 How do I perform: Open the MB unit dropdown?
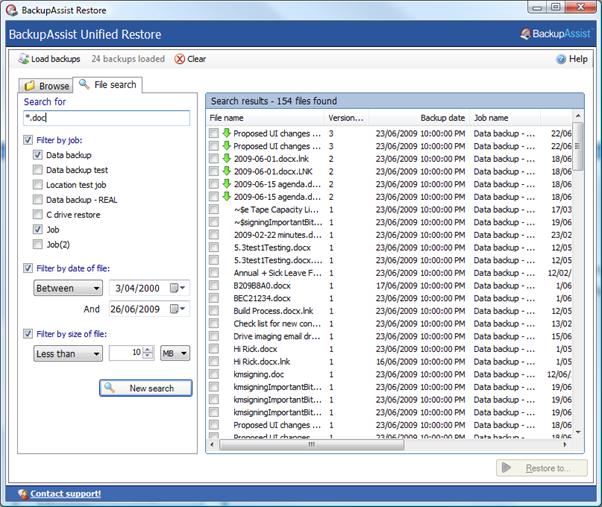point(171,353)
